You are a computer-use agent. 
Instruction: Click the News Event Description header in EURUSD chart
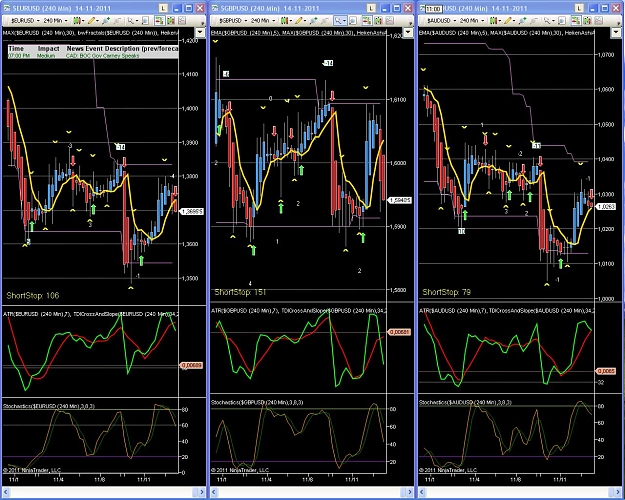tap(122, 49)
